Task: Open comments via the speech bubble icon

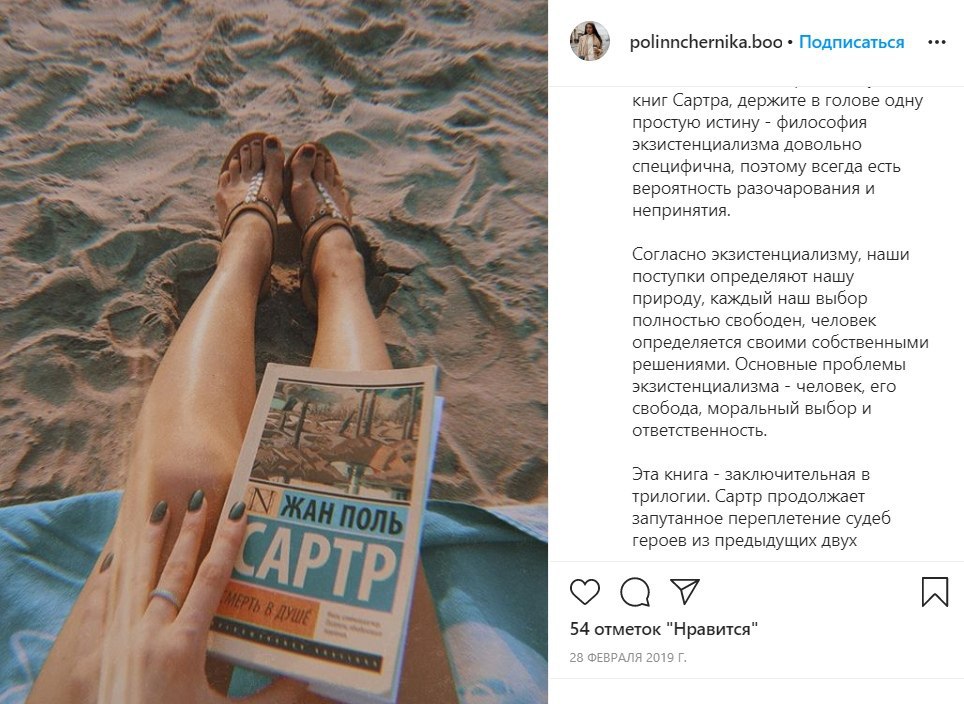Action: coord(635,591)
